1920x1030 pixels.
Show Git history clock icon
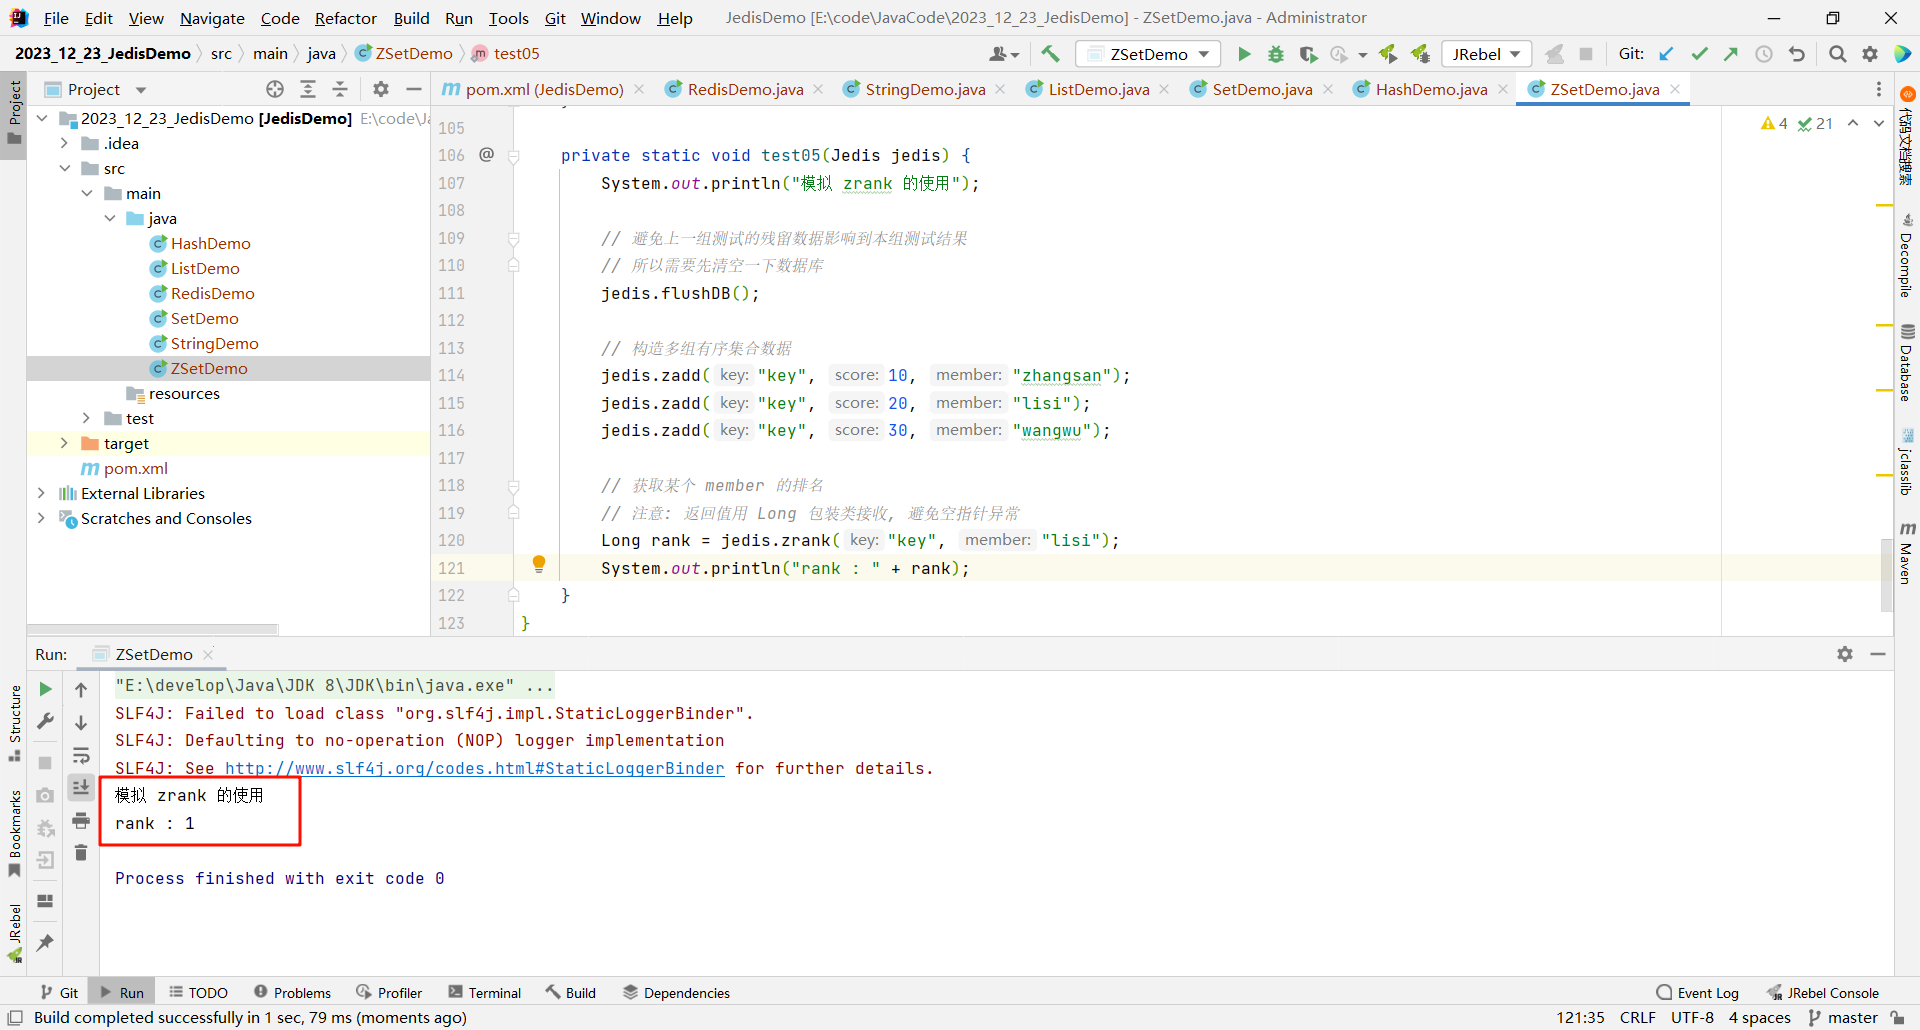pos(1764,54)
